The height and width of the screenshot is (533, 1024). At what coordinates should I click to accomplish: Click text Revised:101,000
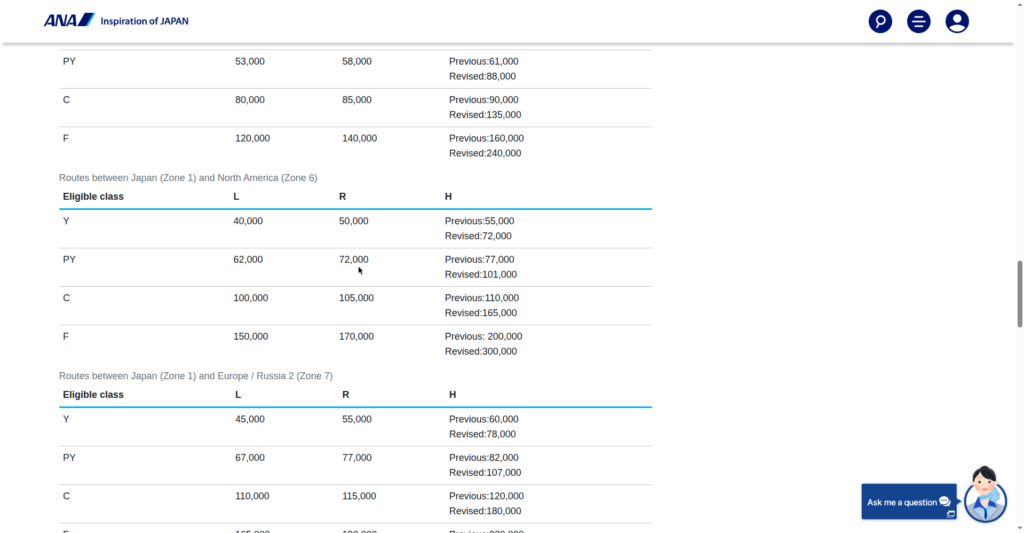click(x=481, y=274)
